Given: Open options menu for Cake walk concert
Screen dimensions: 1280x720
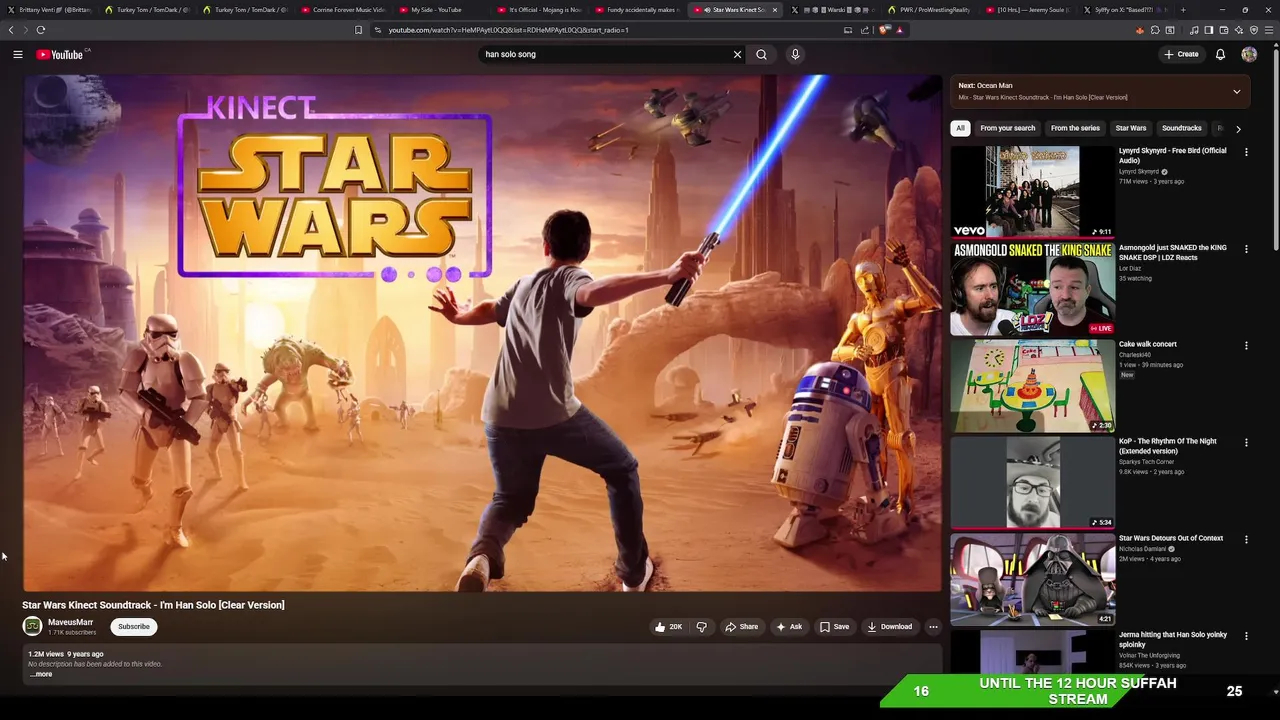Looking at the screenshot, I should pyautogui.click(x=1246, y=346).
